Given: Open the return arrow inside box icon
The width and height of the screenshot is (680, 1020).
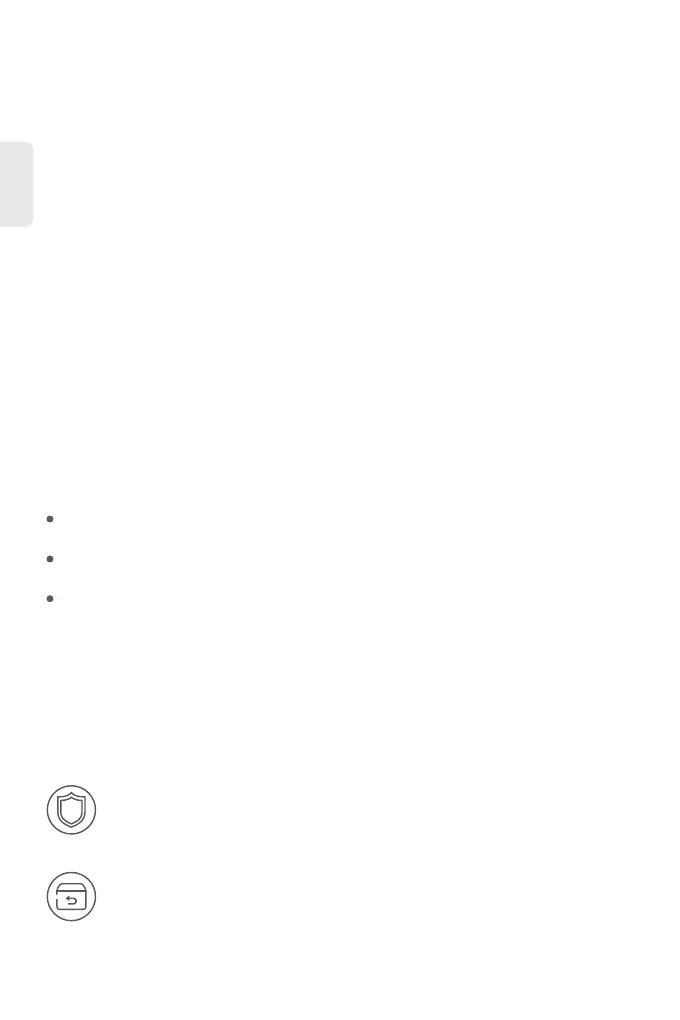Looking at the screenshot, I should click(72, 897).
